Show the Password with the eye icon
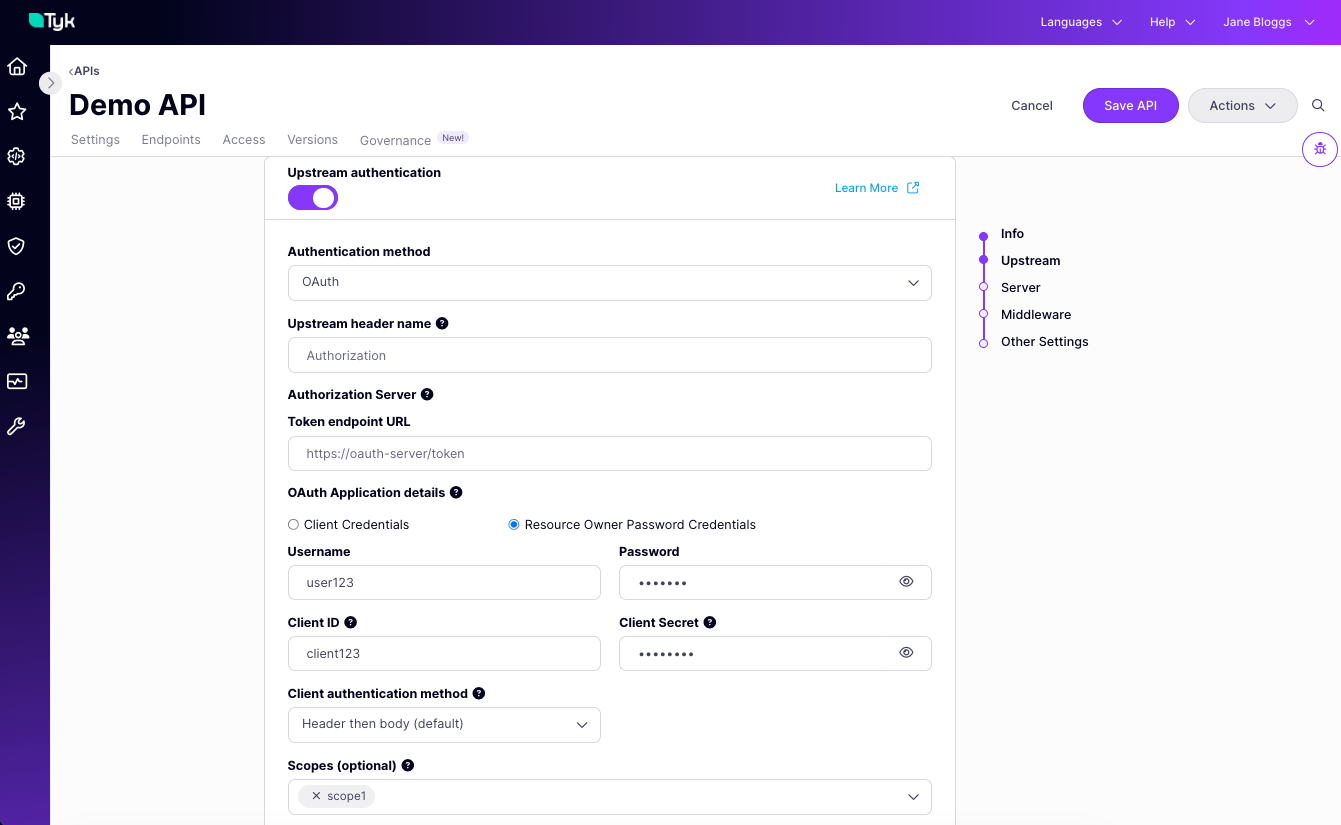The height and width of the screenshot is (825, 1341). pos(906,581)
